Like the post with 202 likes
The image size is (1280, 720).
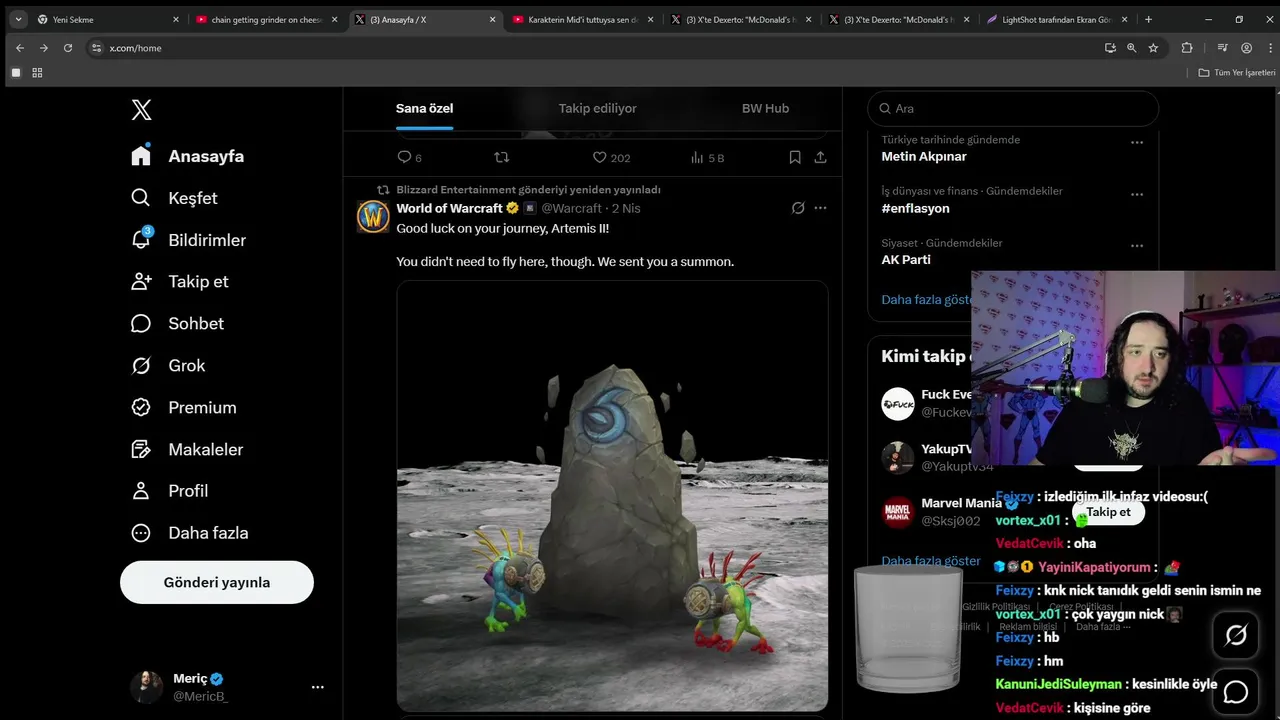(x=611, y=157)
